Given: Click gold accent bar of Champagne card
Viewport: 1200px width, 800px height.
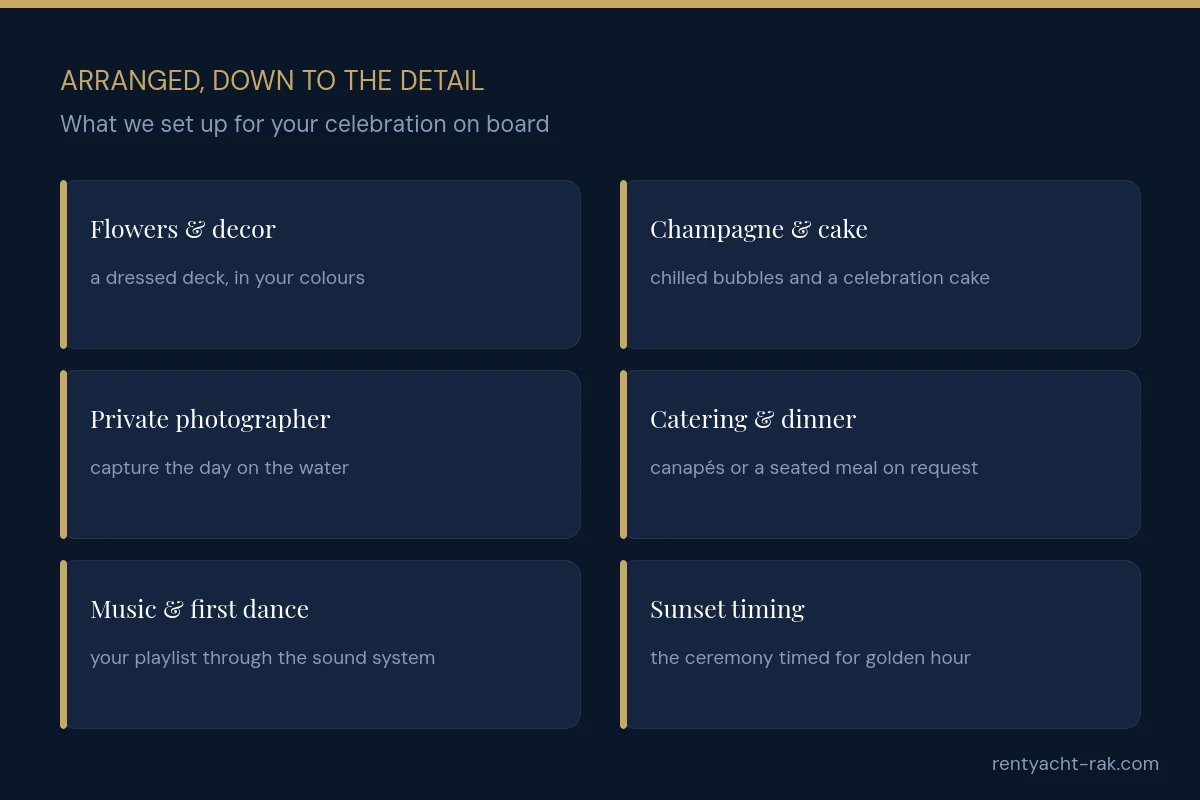Looking at the screenshot, I should pos(623,264).
